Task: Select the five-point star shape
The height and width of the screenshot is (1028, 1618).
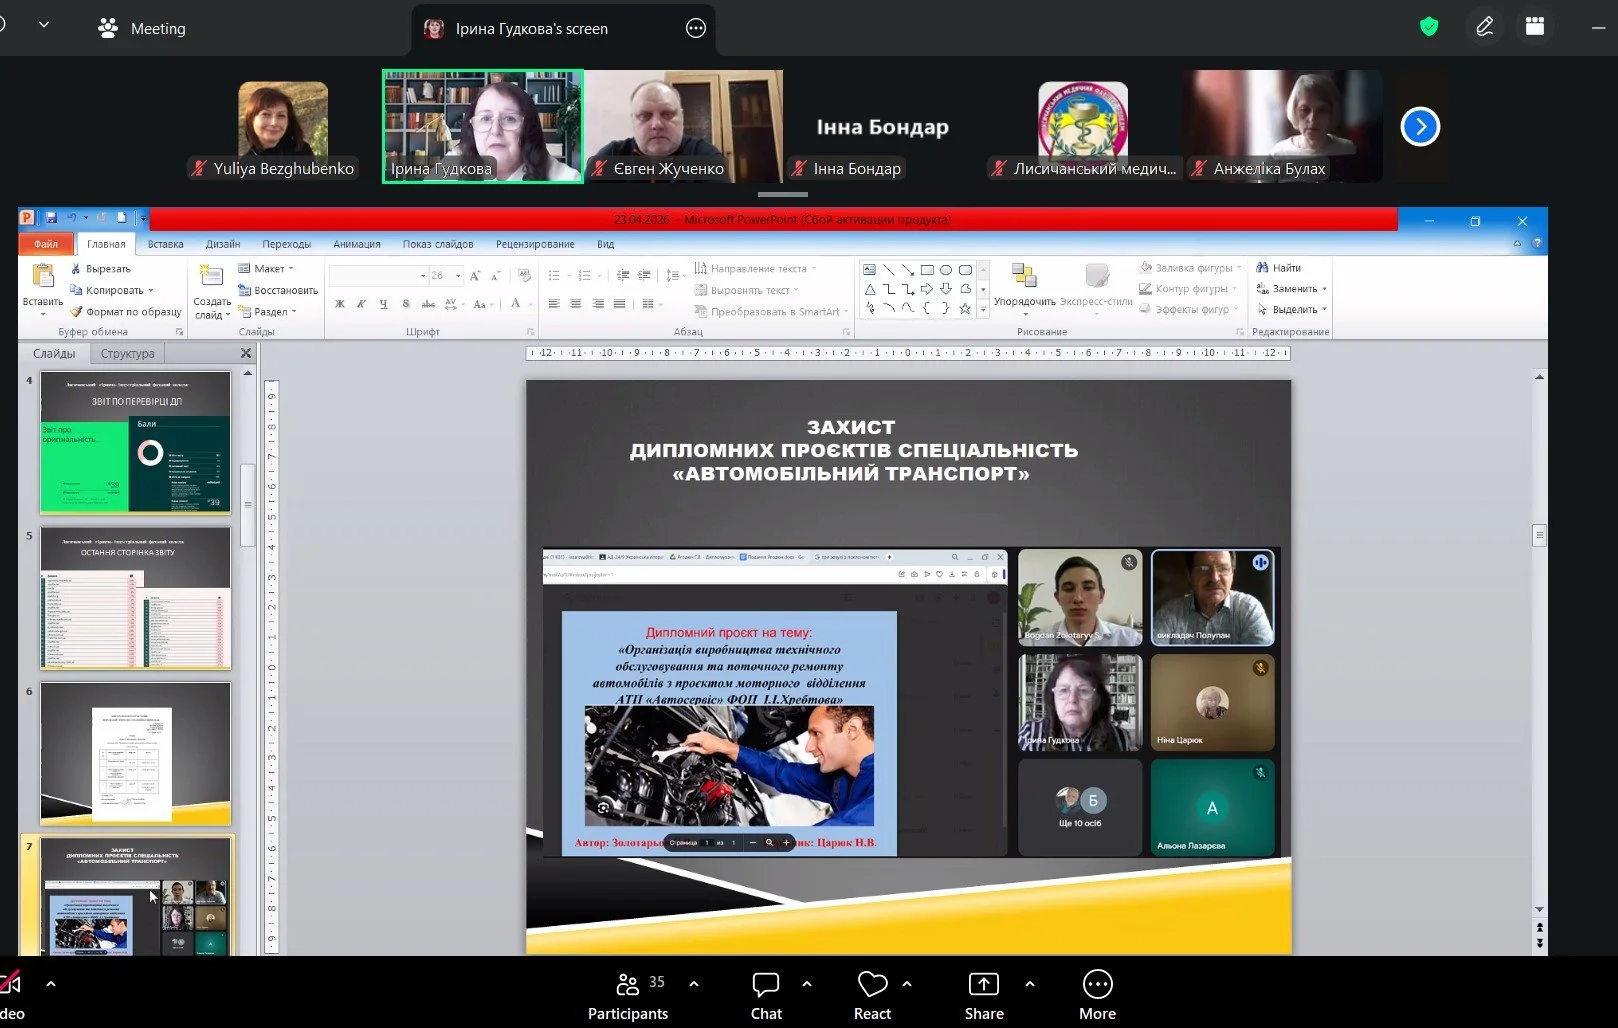Action: pos(965,308)
